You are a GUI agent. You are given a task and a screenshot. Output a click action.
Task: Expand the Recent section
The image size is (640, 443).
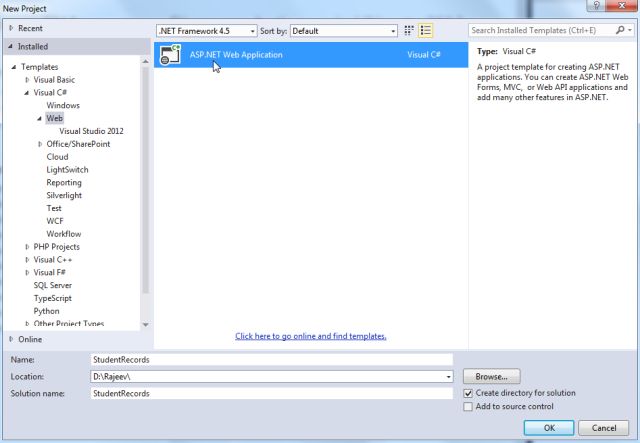(x=11, y=28)
